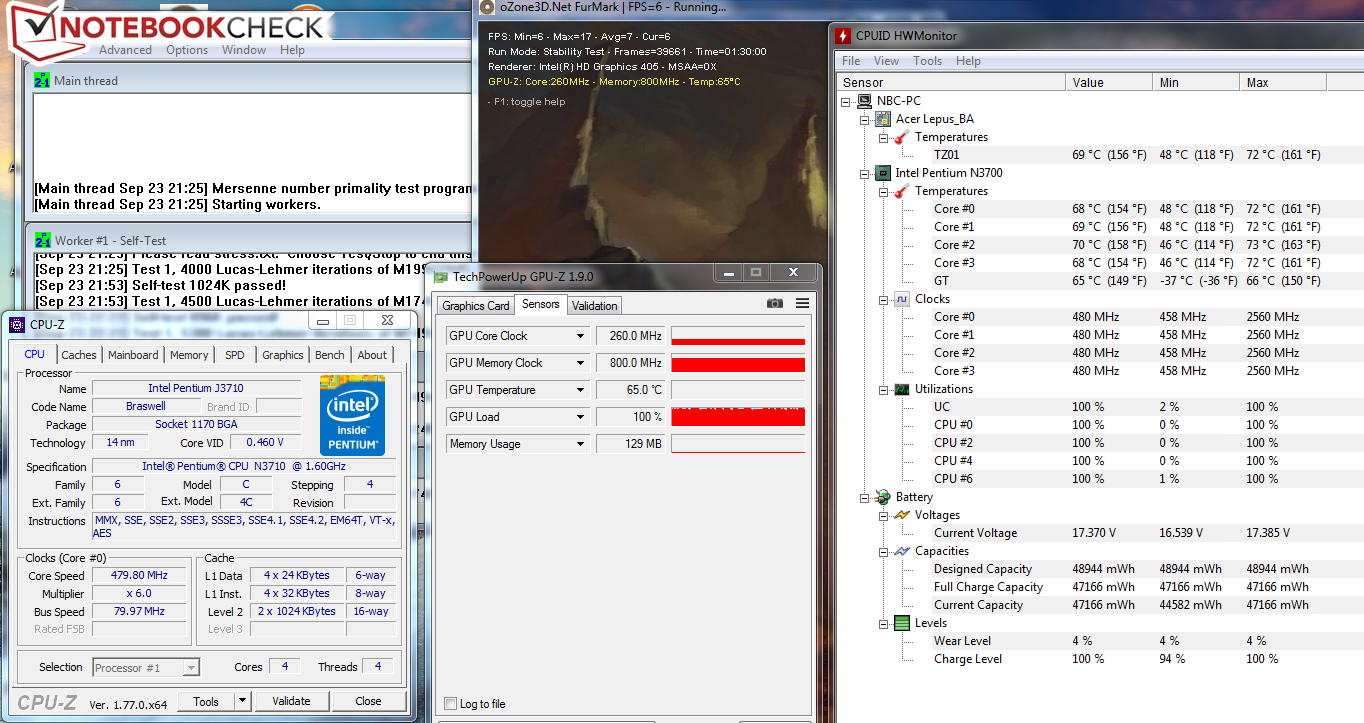Screen dimensions: 1364x723
Task: Open the GPU Core Clock sensor dropdown
Action: tap(580, 336)
